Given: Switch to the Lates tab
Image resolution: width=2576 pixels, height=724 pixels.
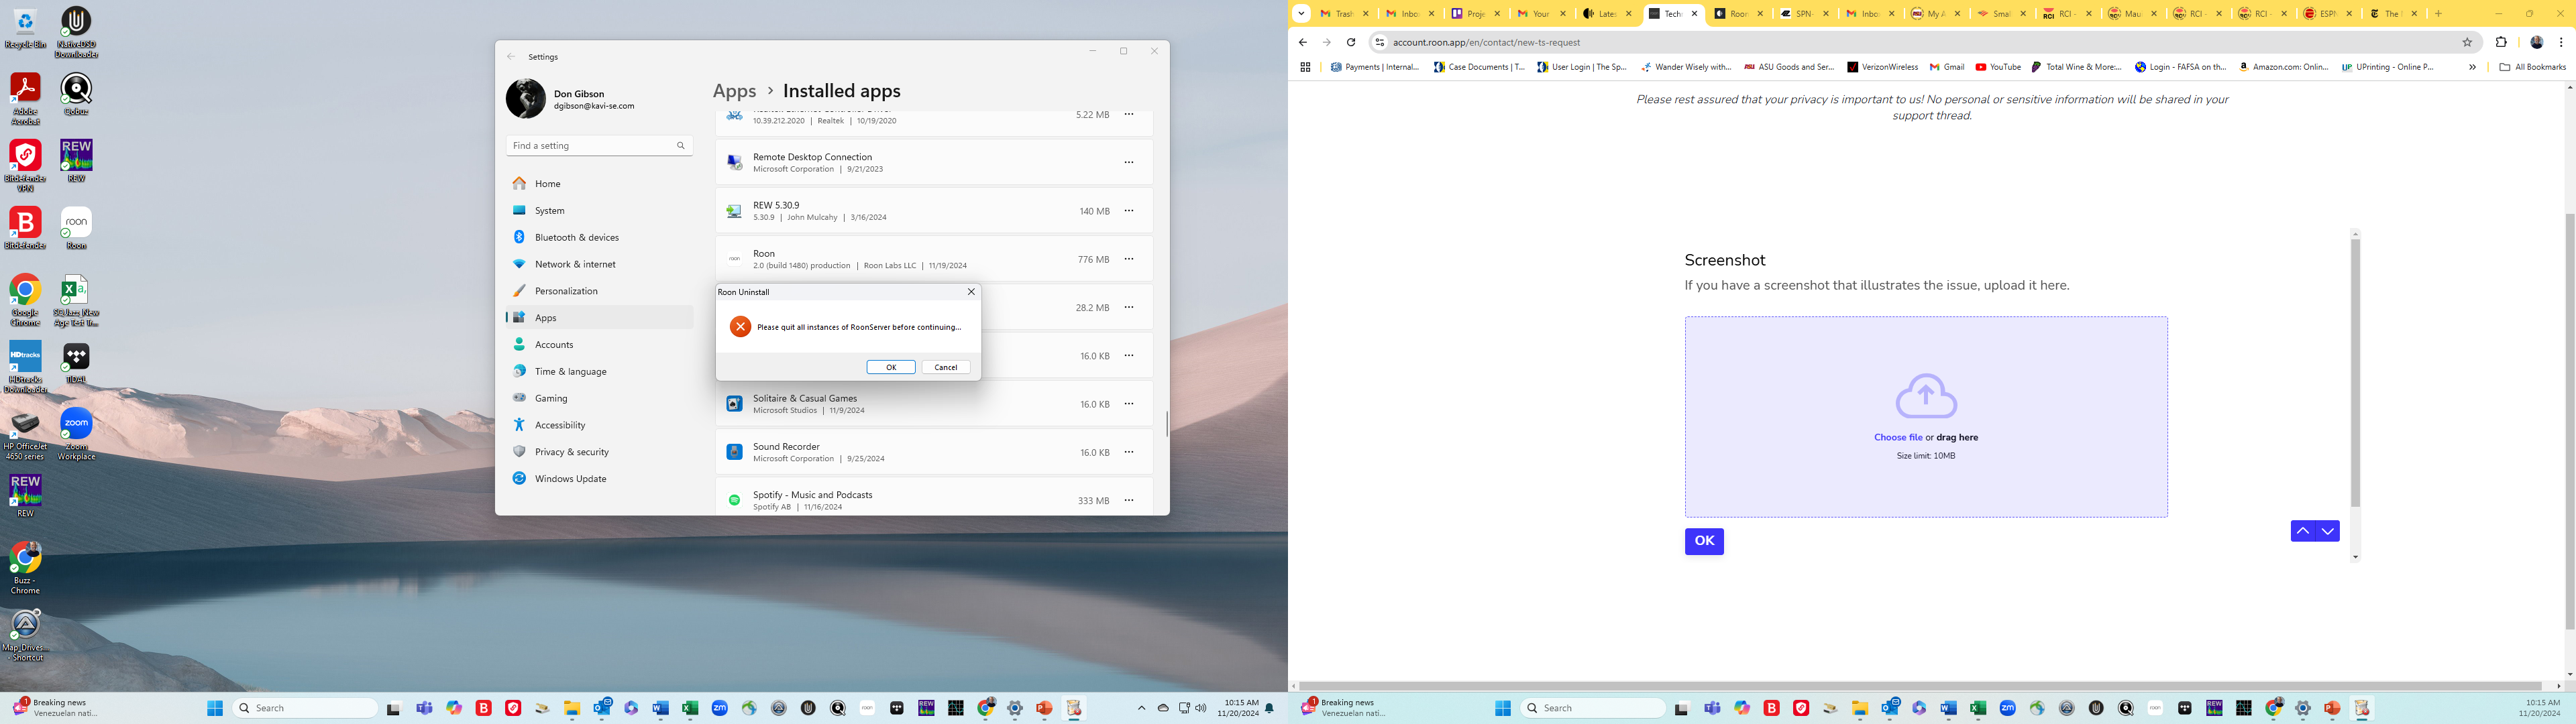Looking at the screenshot, I should [x=1608, y=14].
